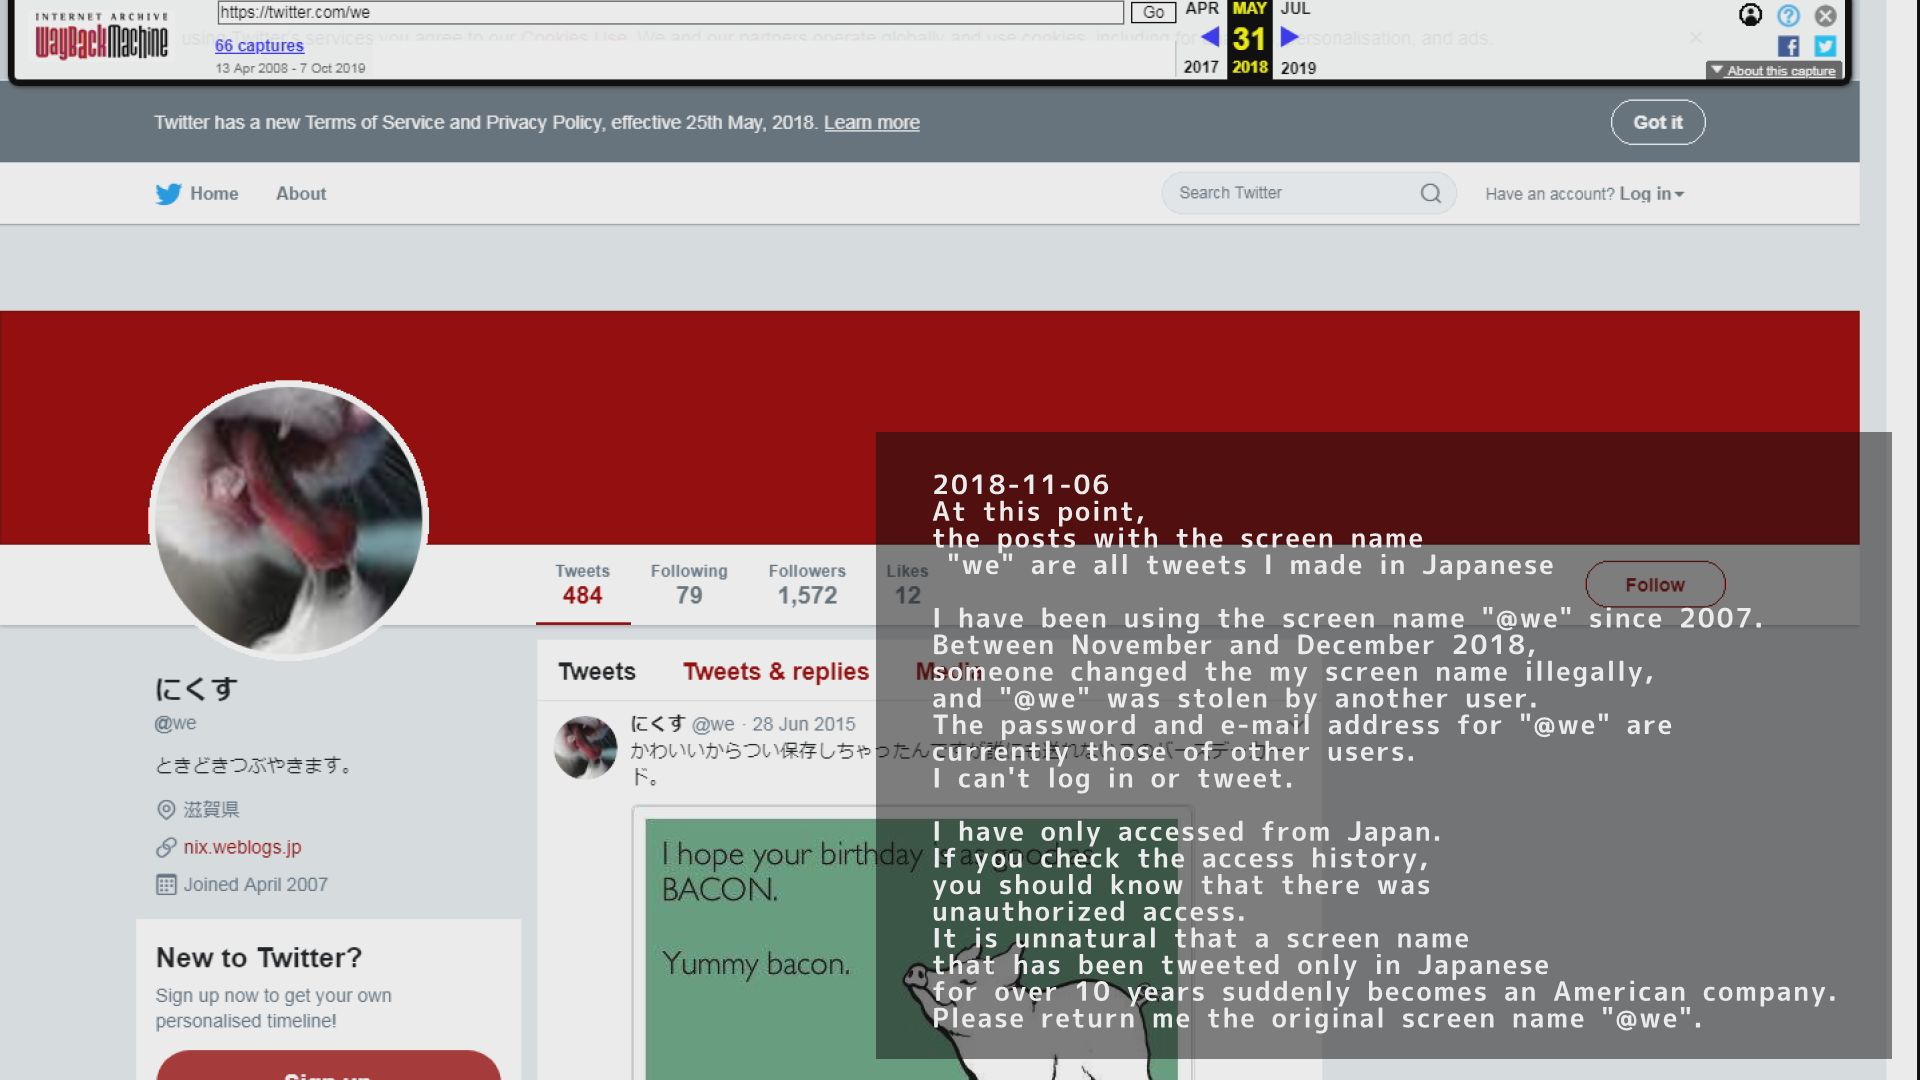Click the Follow button
1920x1080 pixels.
pyautogui.click(x=1655, y=584)
